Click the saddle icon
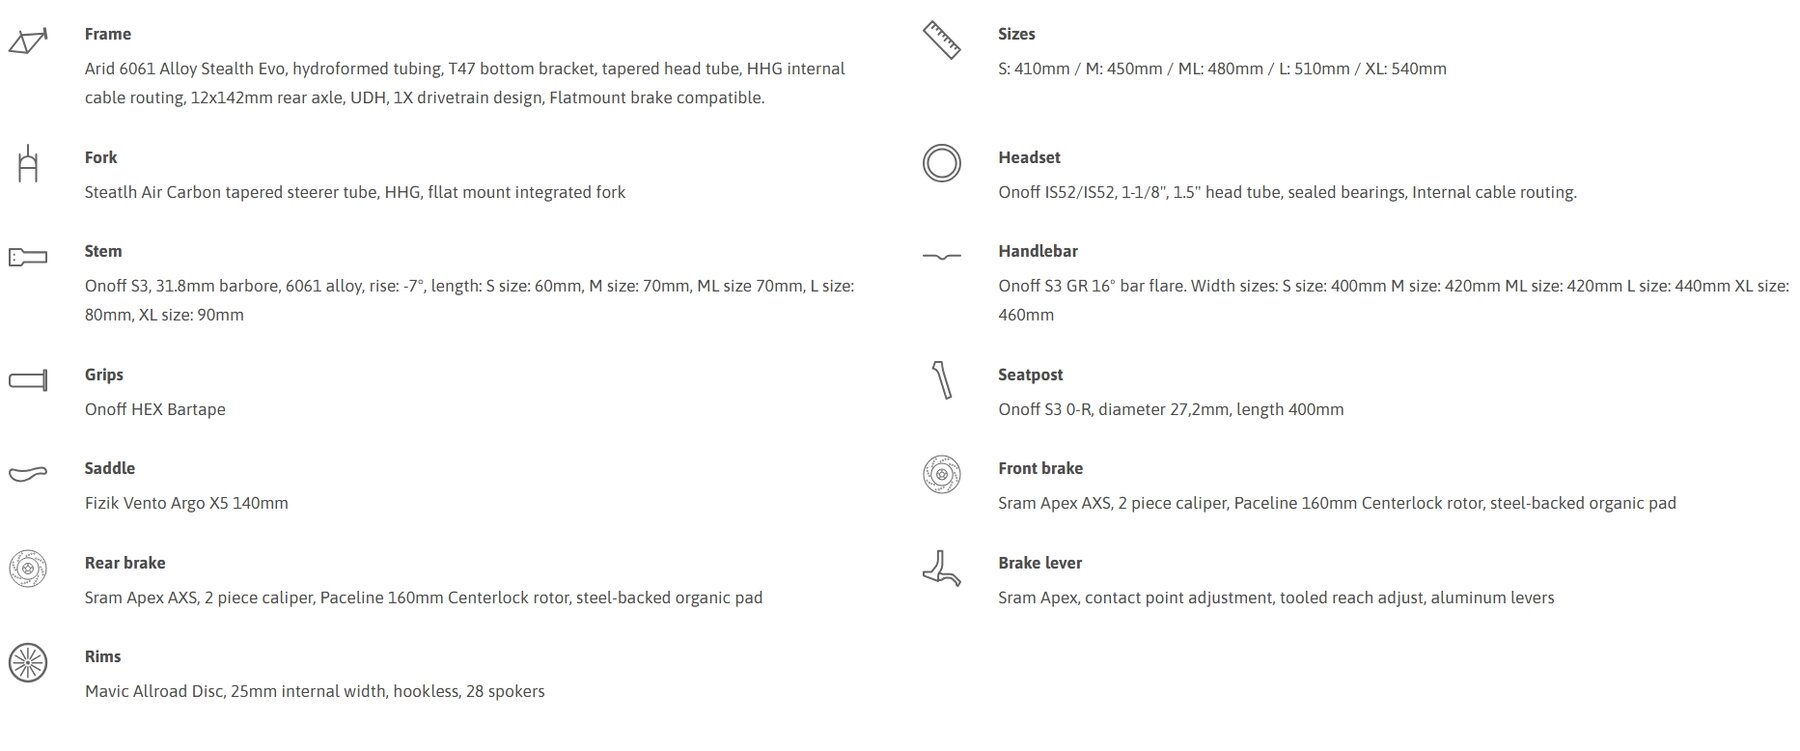 (28, 473)
